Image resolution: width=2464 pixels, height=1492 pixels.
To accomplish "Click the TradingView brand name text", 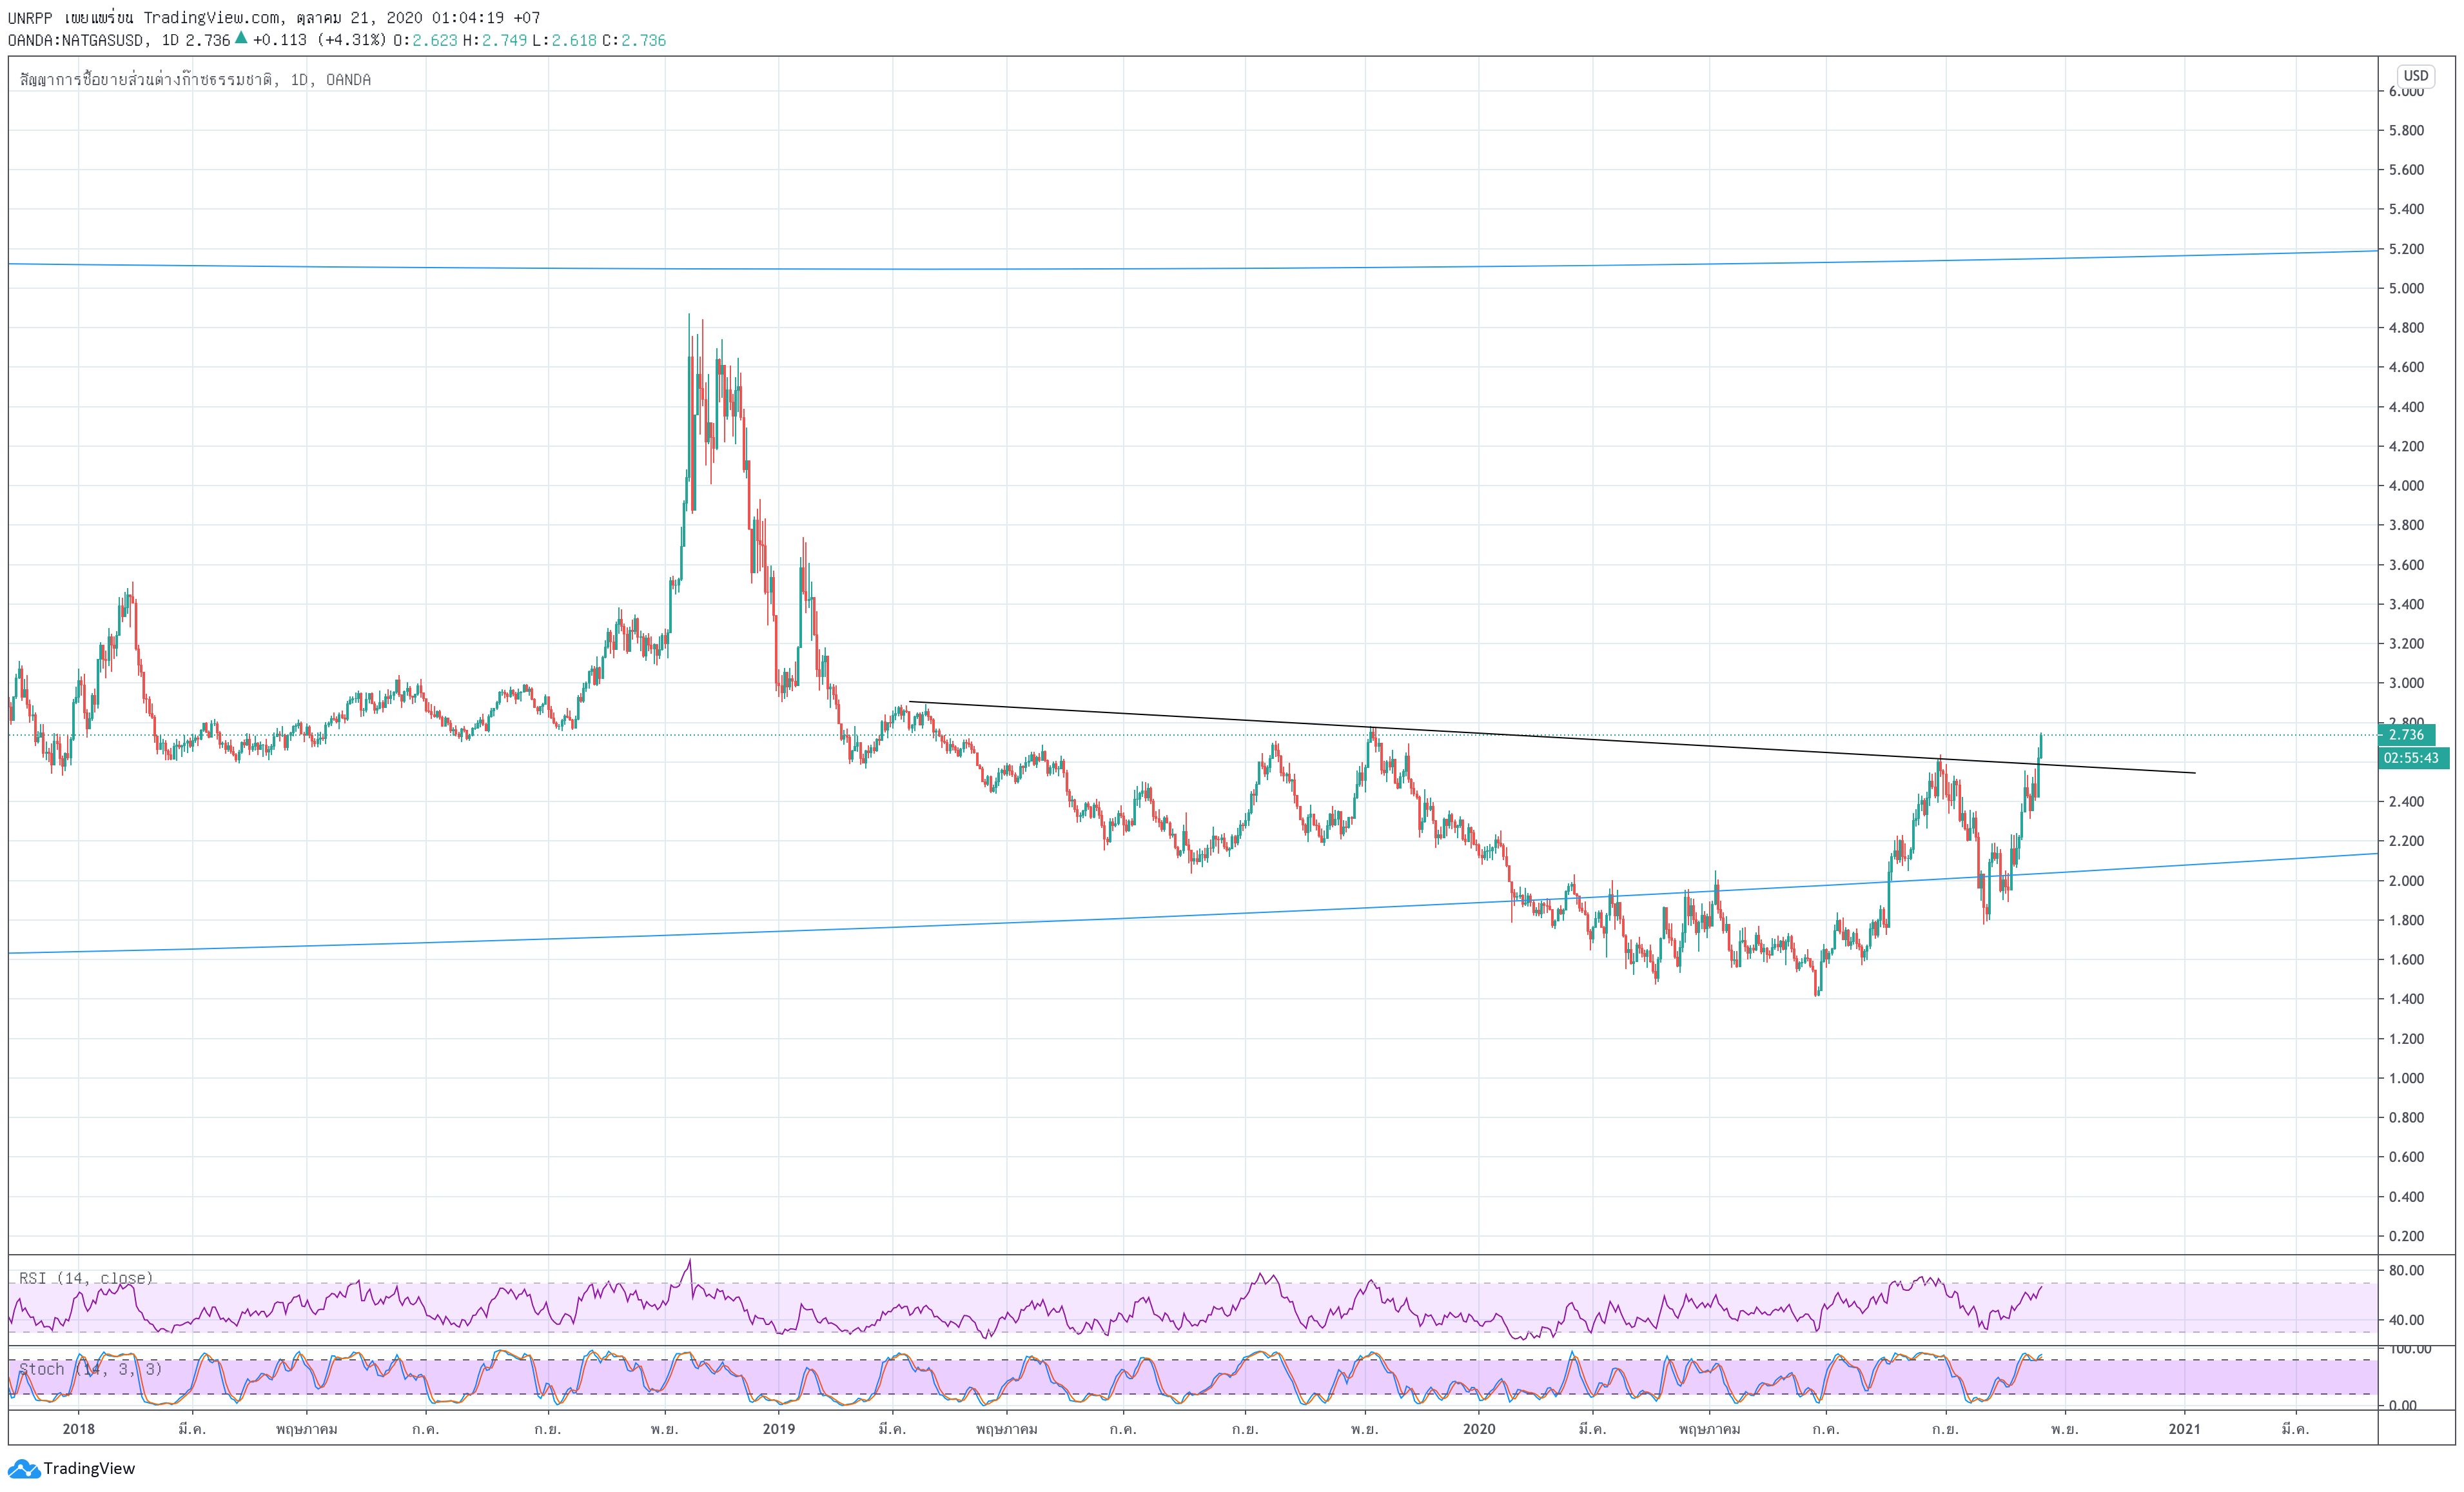I will (x=89, y=1468).
